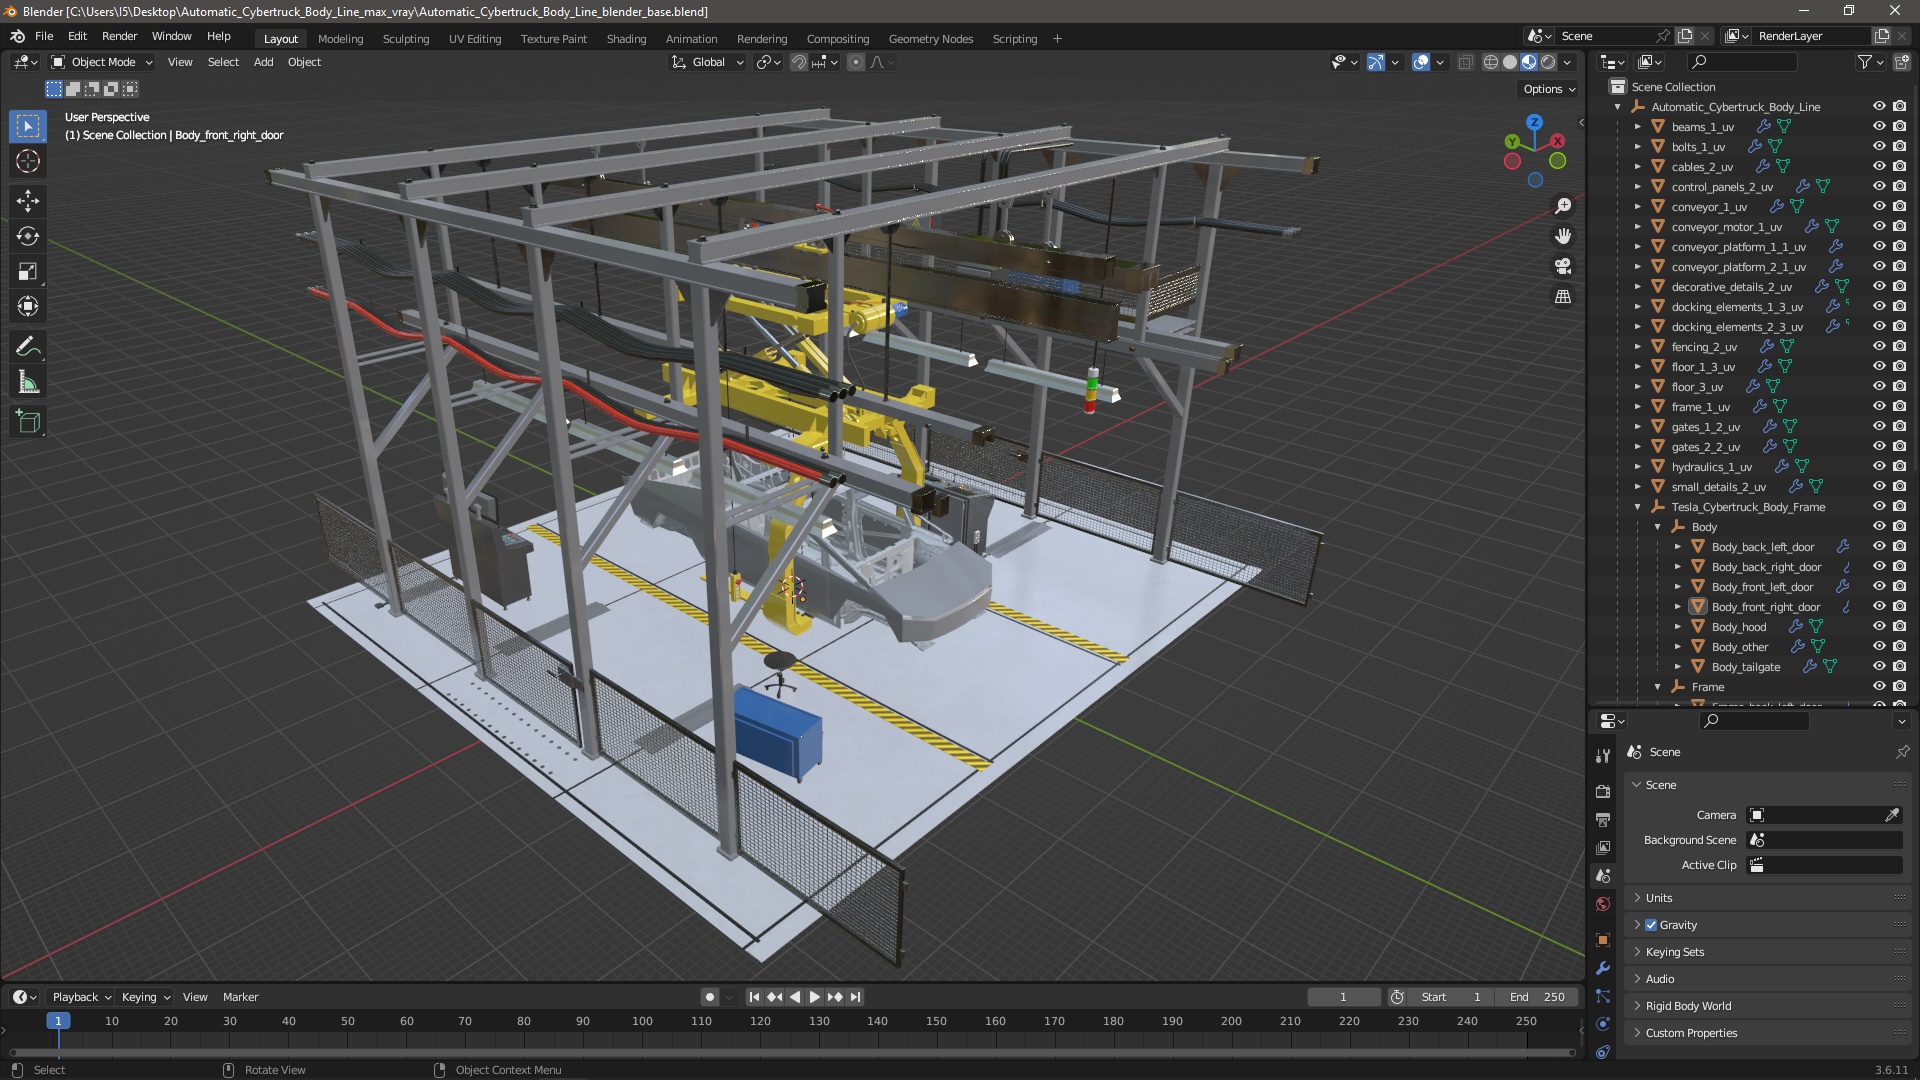Select the Cursor tool in the toolbar
The height and width of the screenshot is (1080, 1920).
click(x=28, y=161)
